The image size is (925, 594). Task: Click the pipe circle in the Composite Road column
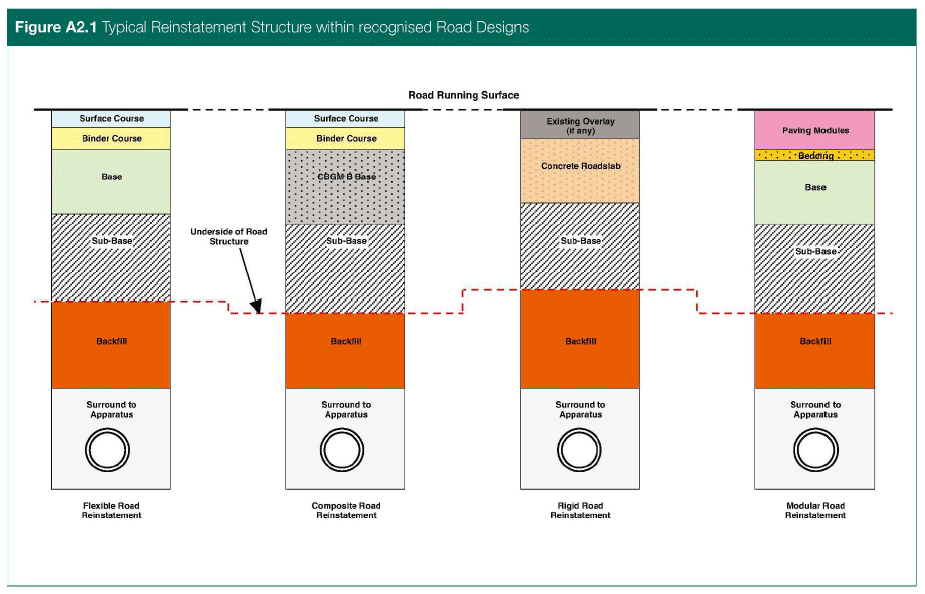tap(345, 450)
